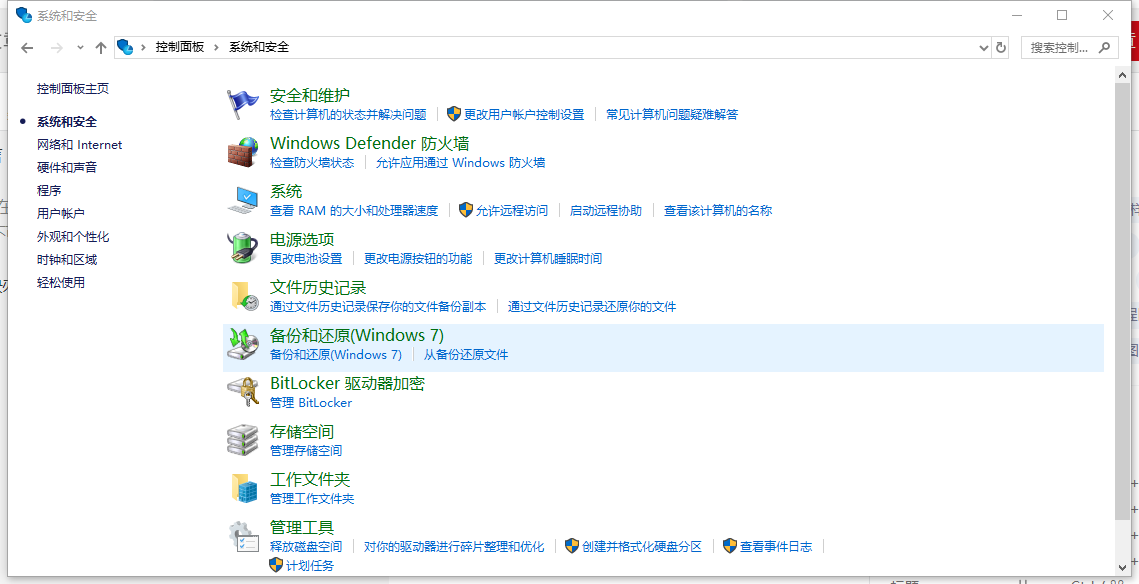Viewport: 1139px width, 584px height.
Task: Select 用户帐户 in the sidebar
Action: pyautogui.click(x=61, y=214)
